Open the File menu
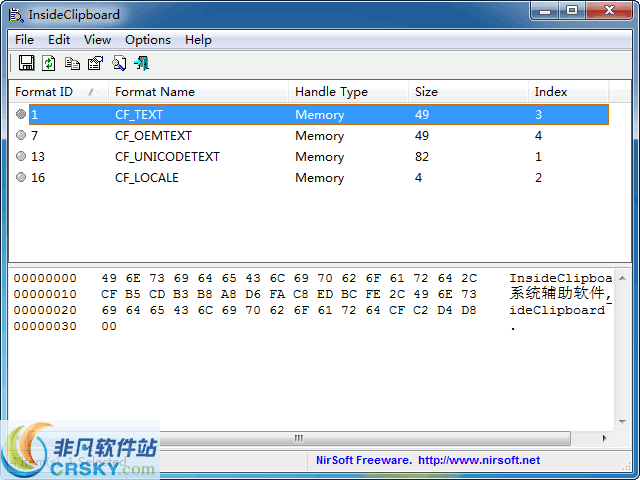Viewport: 640px width, 480px height. pyautogui.click(x=24, y=40)
